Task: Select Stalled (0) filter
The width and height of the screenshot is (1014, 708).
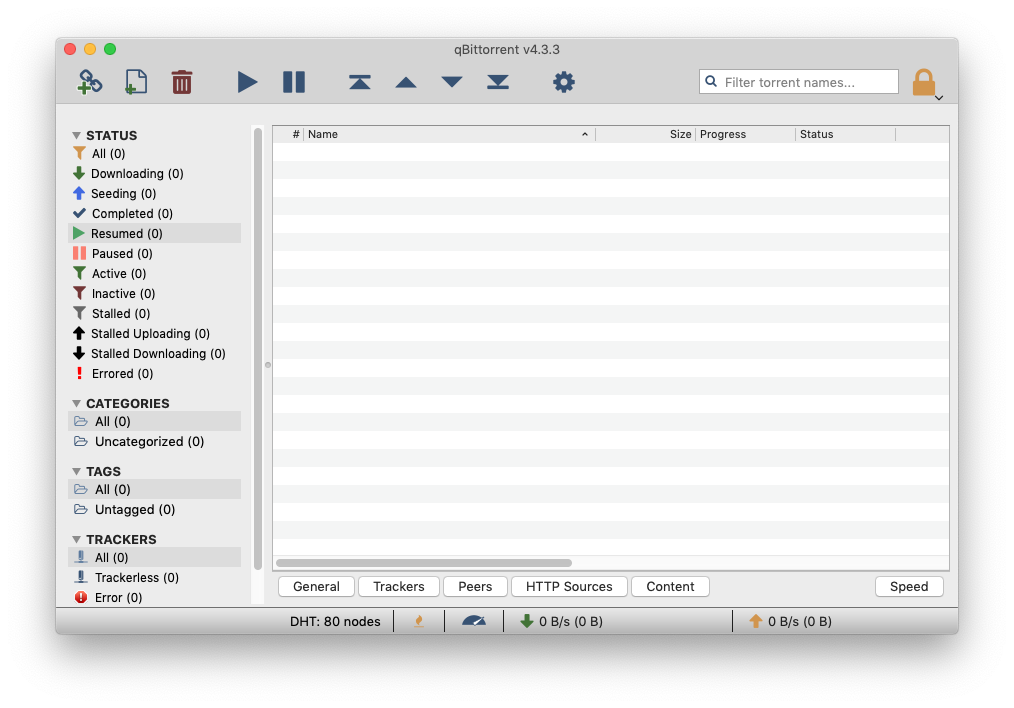Action: tap(154, 314)
